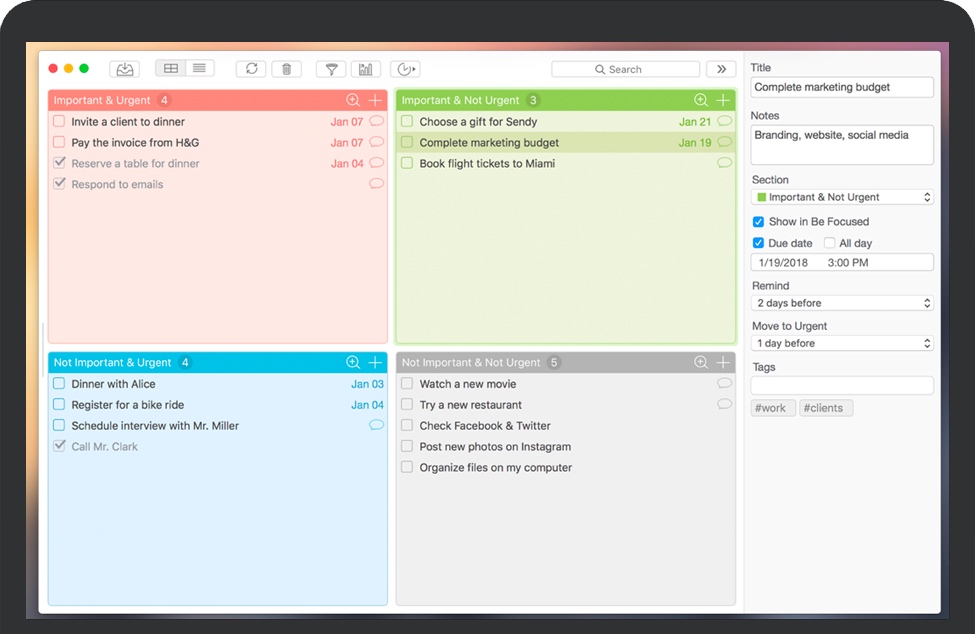Click the sync refresh icon
Screen dimensions: 975x634
click(252, 69)
